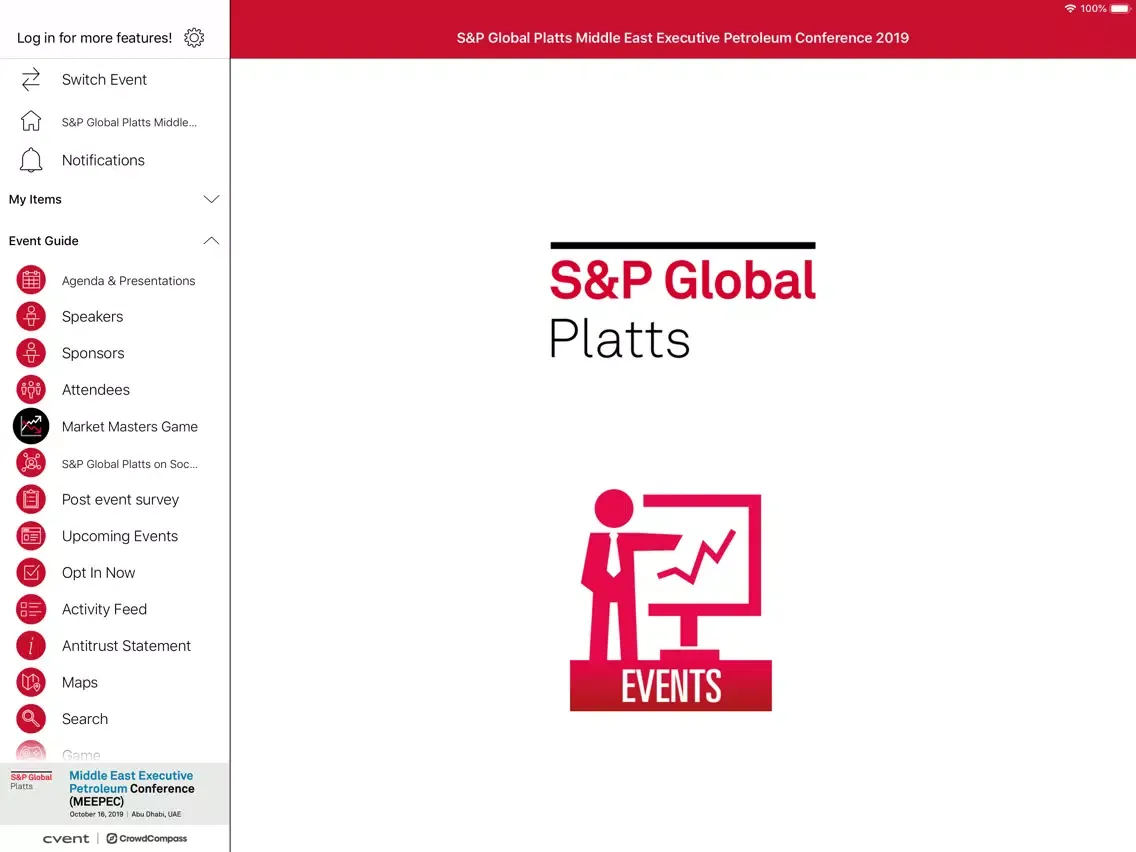Click the Maps icon

(31, 683)
